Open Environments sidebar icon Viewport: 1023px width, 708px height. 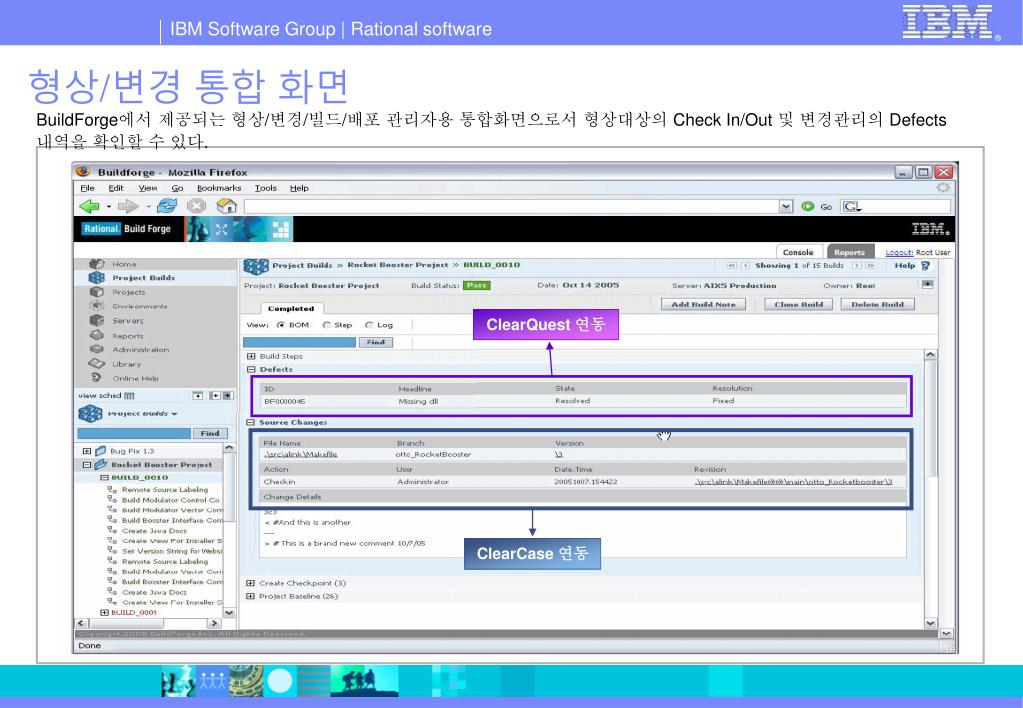[x=97, y=305]
